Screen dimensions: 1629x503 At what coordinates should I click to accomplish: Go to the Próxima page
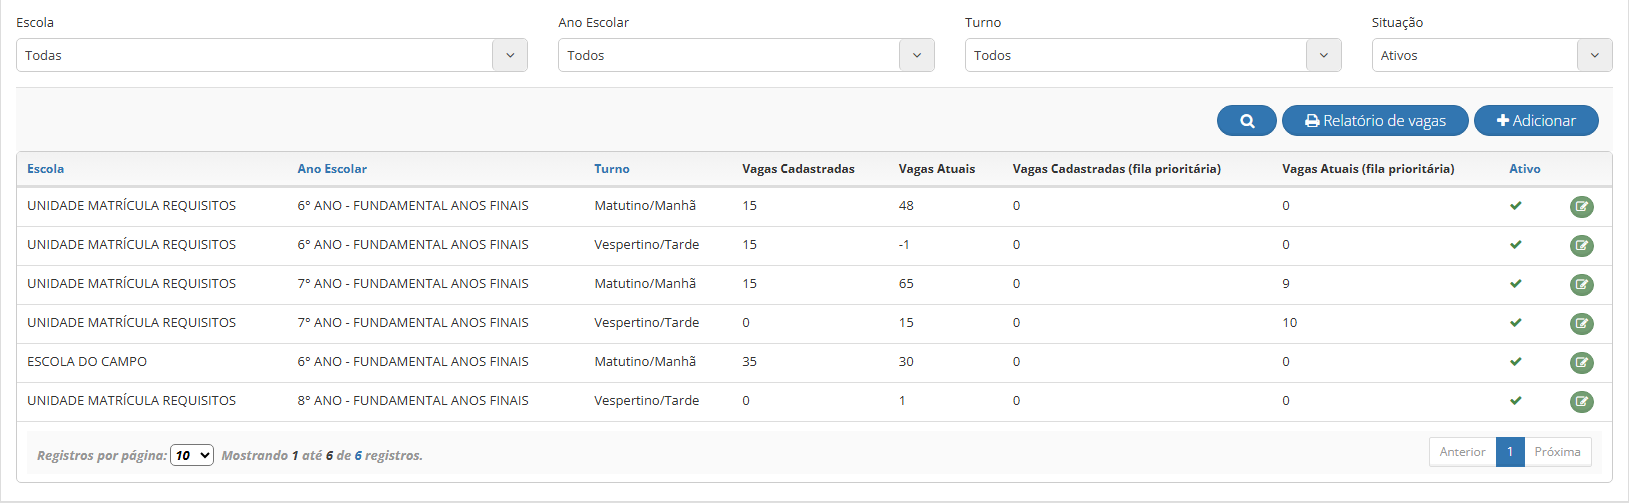tap(1557, 452)
